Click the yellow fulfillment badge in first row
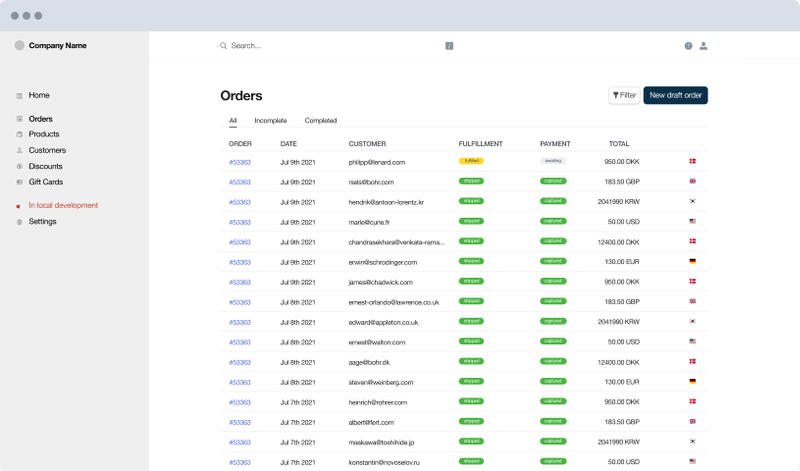 471,161
